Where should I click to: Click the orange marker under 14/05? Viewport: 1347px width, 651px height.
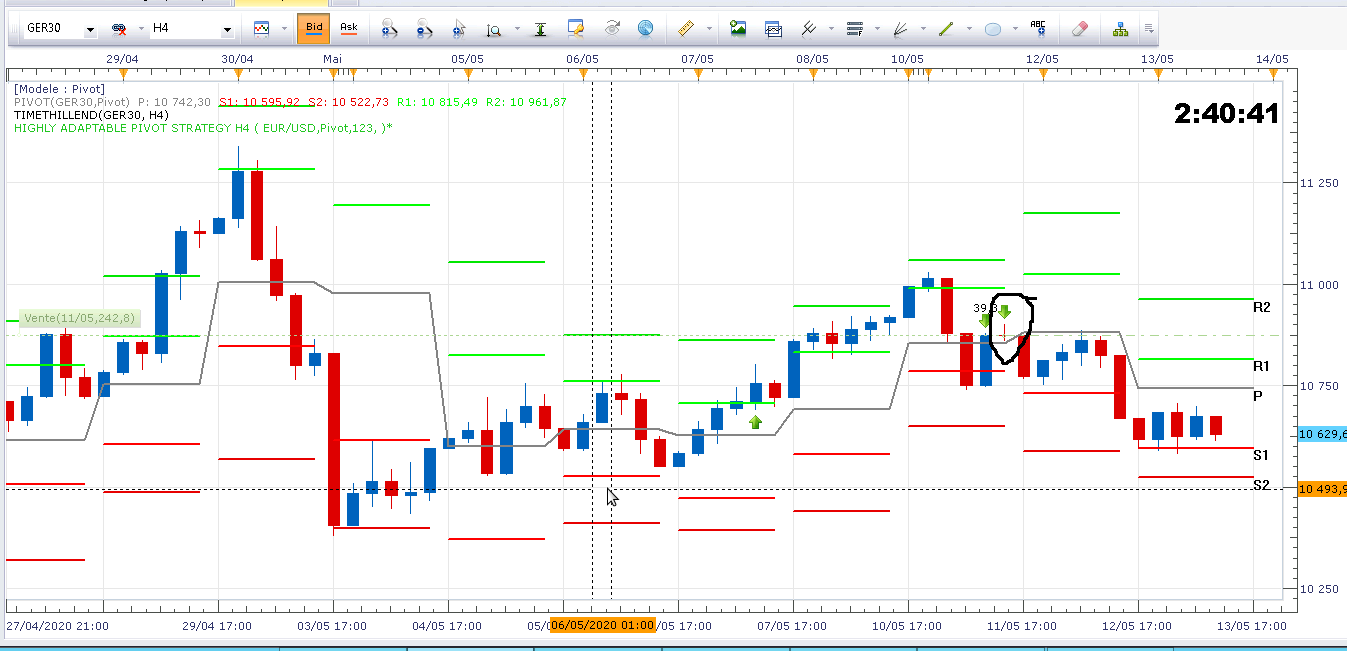click(x=1272, y=73)
